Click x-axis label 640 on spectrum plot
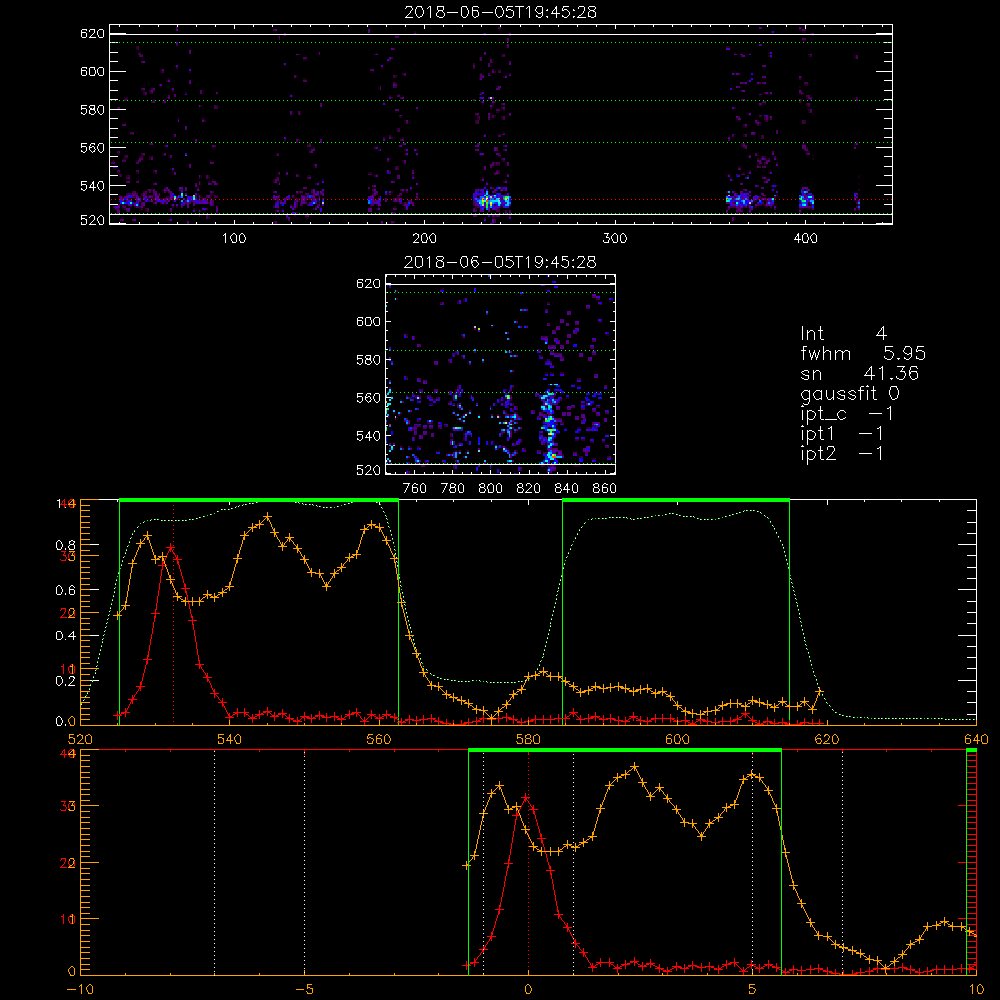Image resolution: width=1000 pixels, height=1000 pixels. coord(976,740)
